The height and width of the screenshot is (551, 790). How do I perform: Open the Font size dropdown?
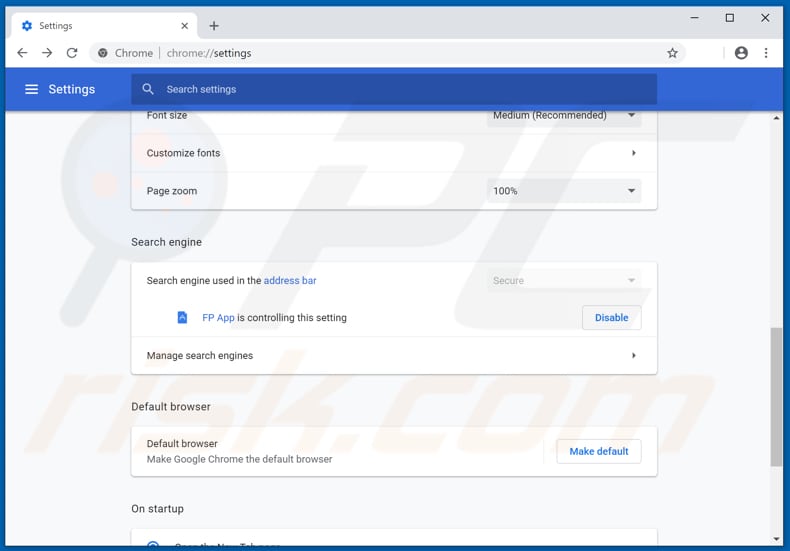564,115
